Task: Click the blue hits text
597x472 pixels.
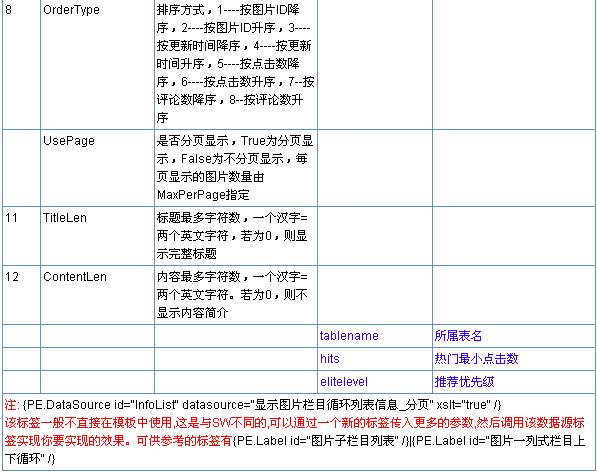Action: pos(329,359)
